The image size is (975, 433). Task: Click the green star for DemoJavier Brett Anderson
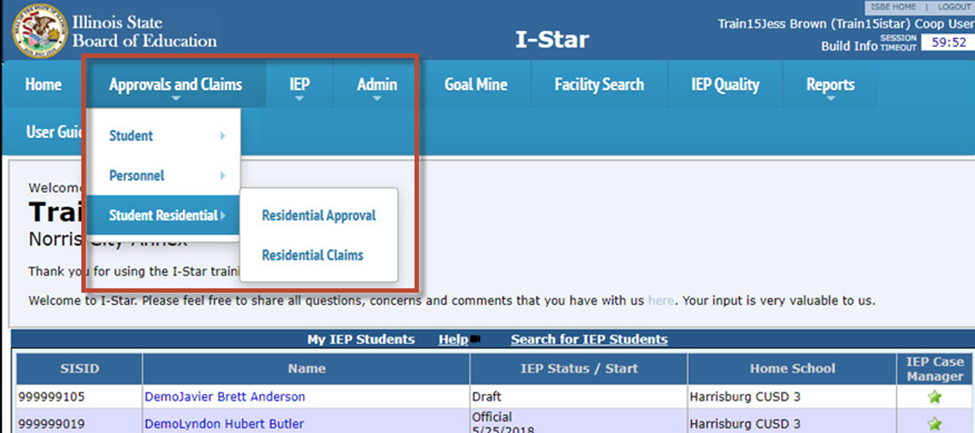click(x=935, y=397)
